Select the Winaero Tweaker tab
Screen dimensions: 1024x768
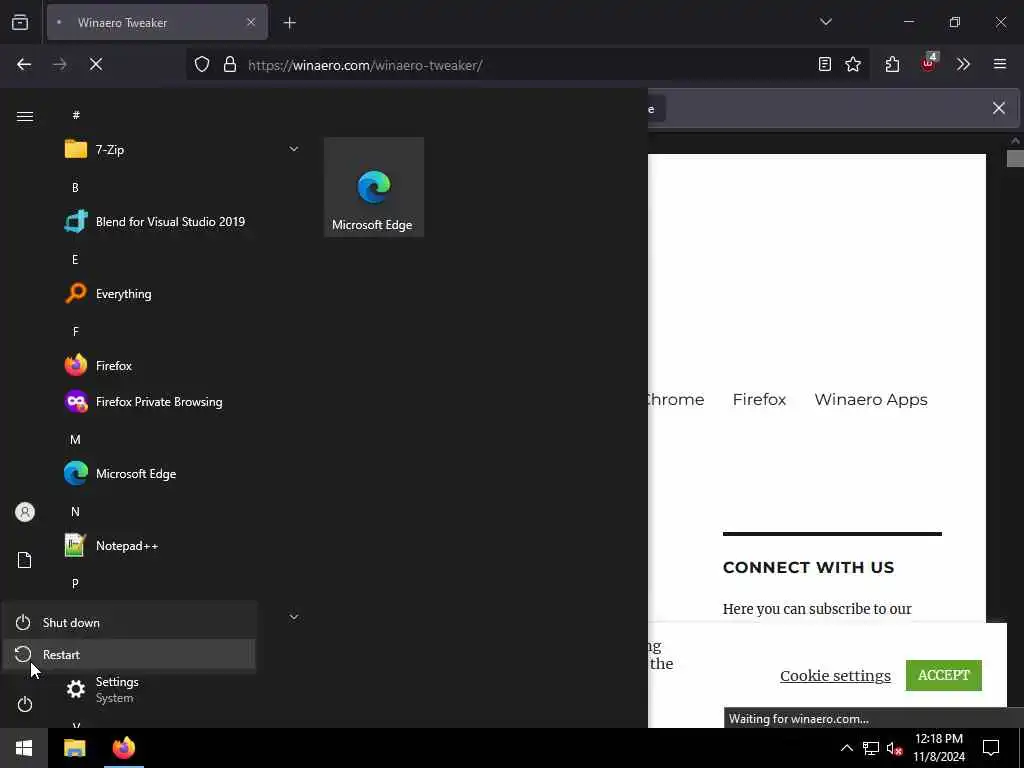[157, 22]
